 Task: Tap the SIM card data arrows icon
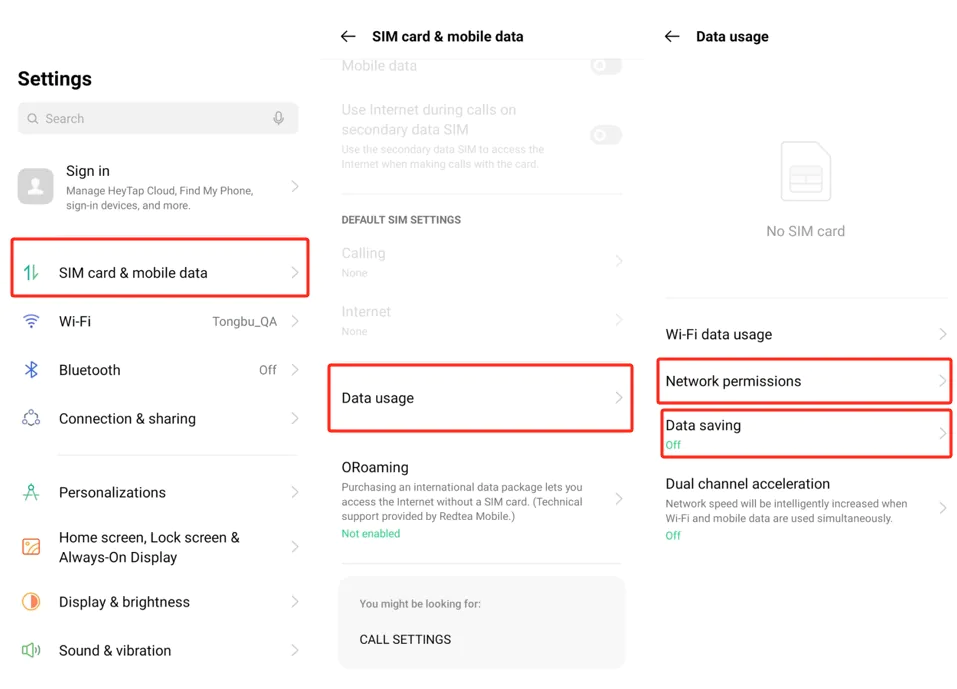[x=31, y=272]
